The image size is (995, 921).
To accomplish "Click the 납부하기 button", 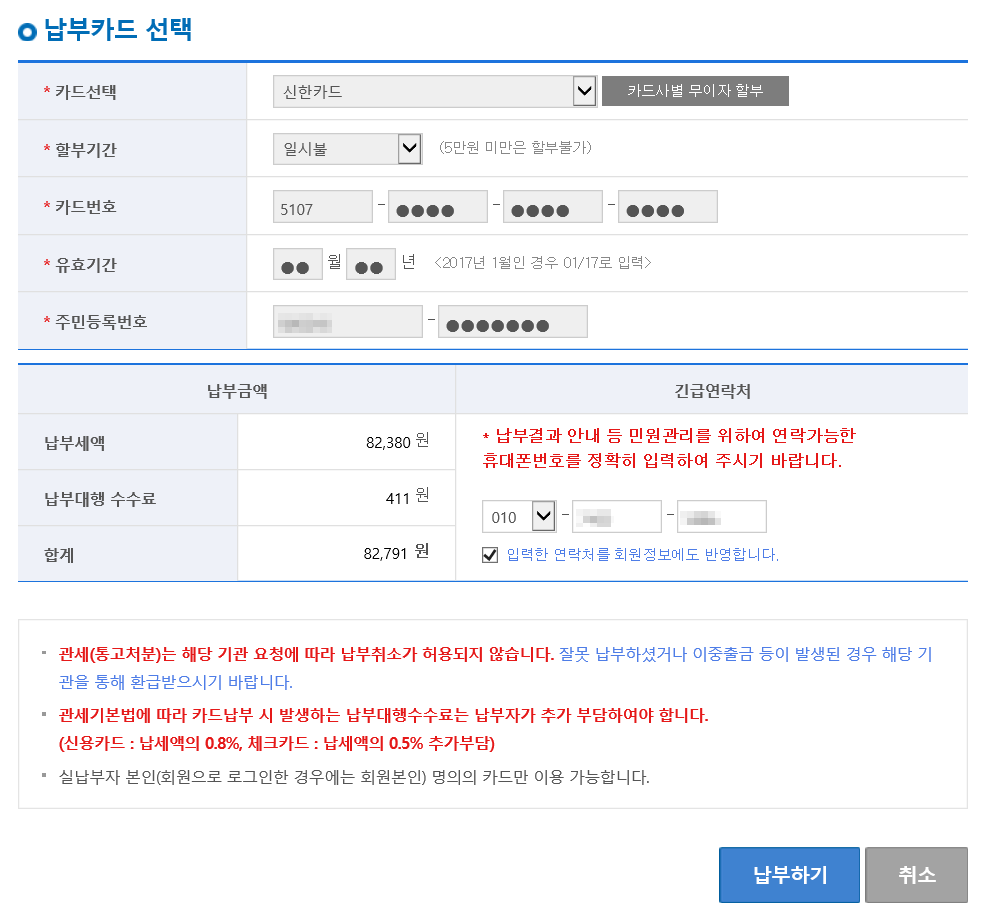I will click(x=789, y=875).
